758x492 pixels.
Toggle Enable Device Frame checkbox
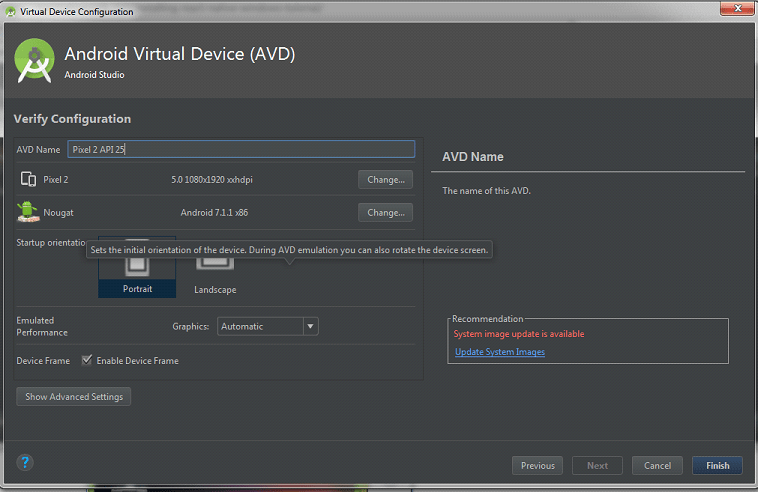click(x=87, y=360)
